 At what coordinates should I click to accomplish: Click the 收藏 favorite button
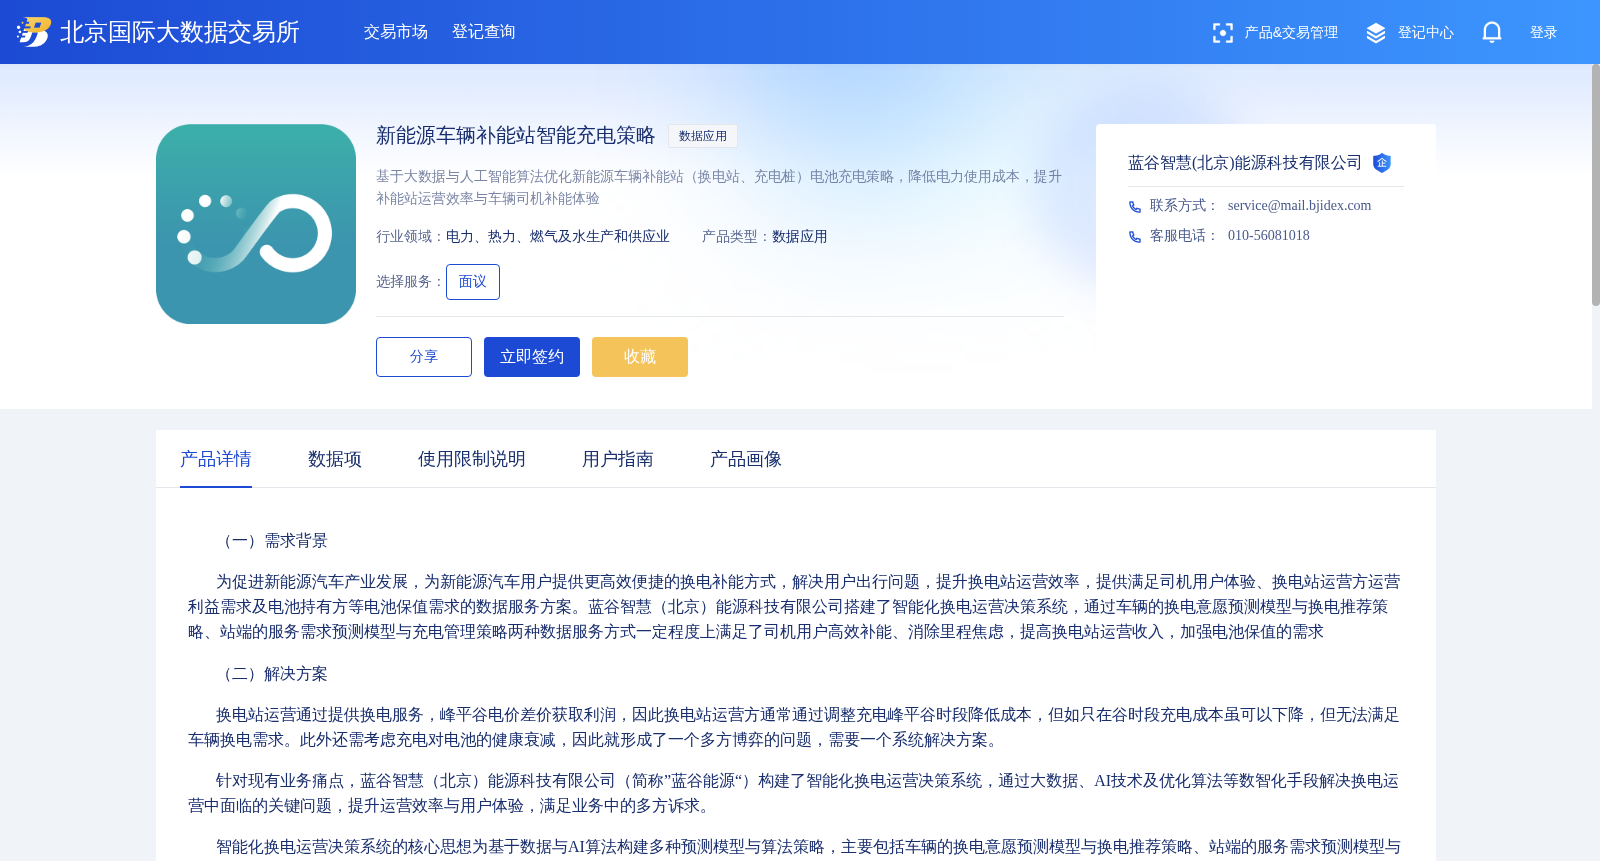pos(640,357)
